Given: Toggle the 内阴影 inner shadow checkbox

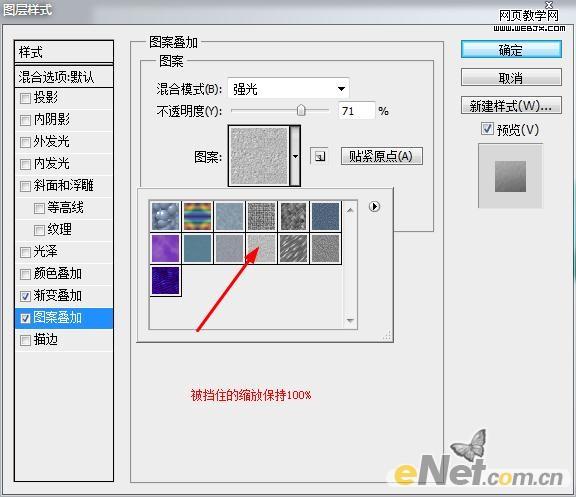Looking at the screenshot, I should (25, 120).
